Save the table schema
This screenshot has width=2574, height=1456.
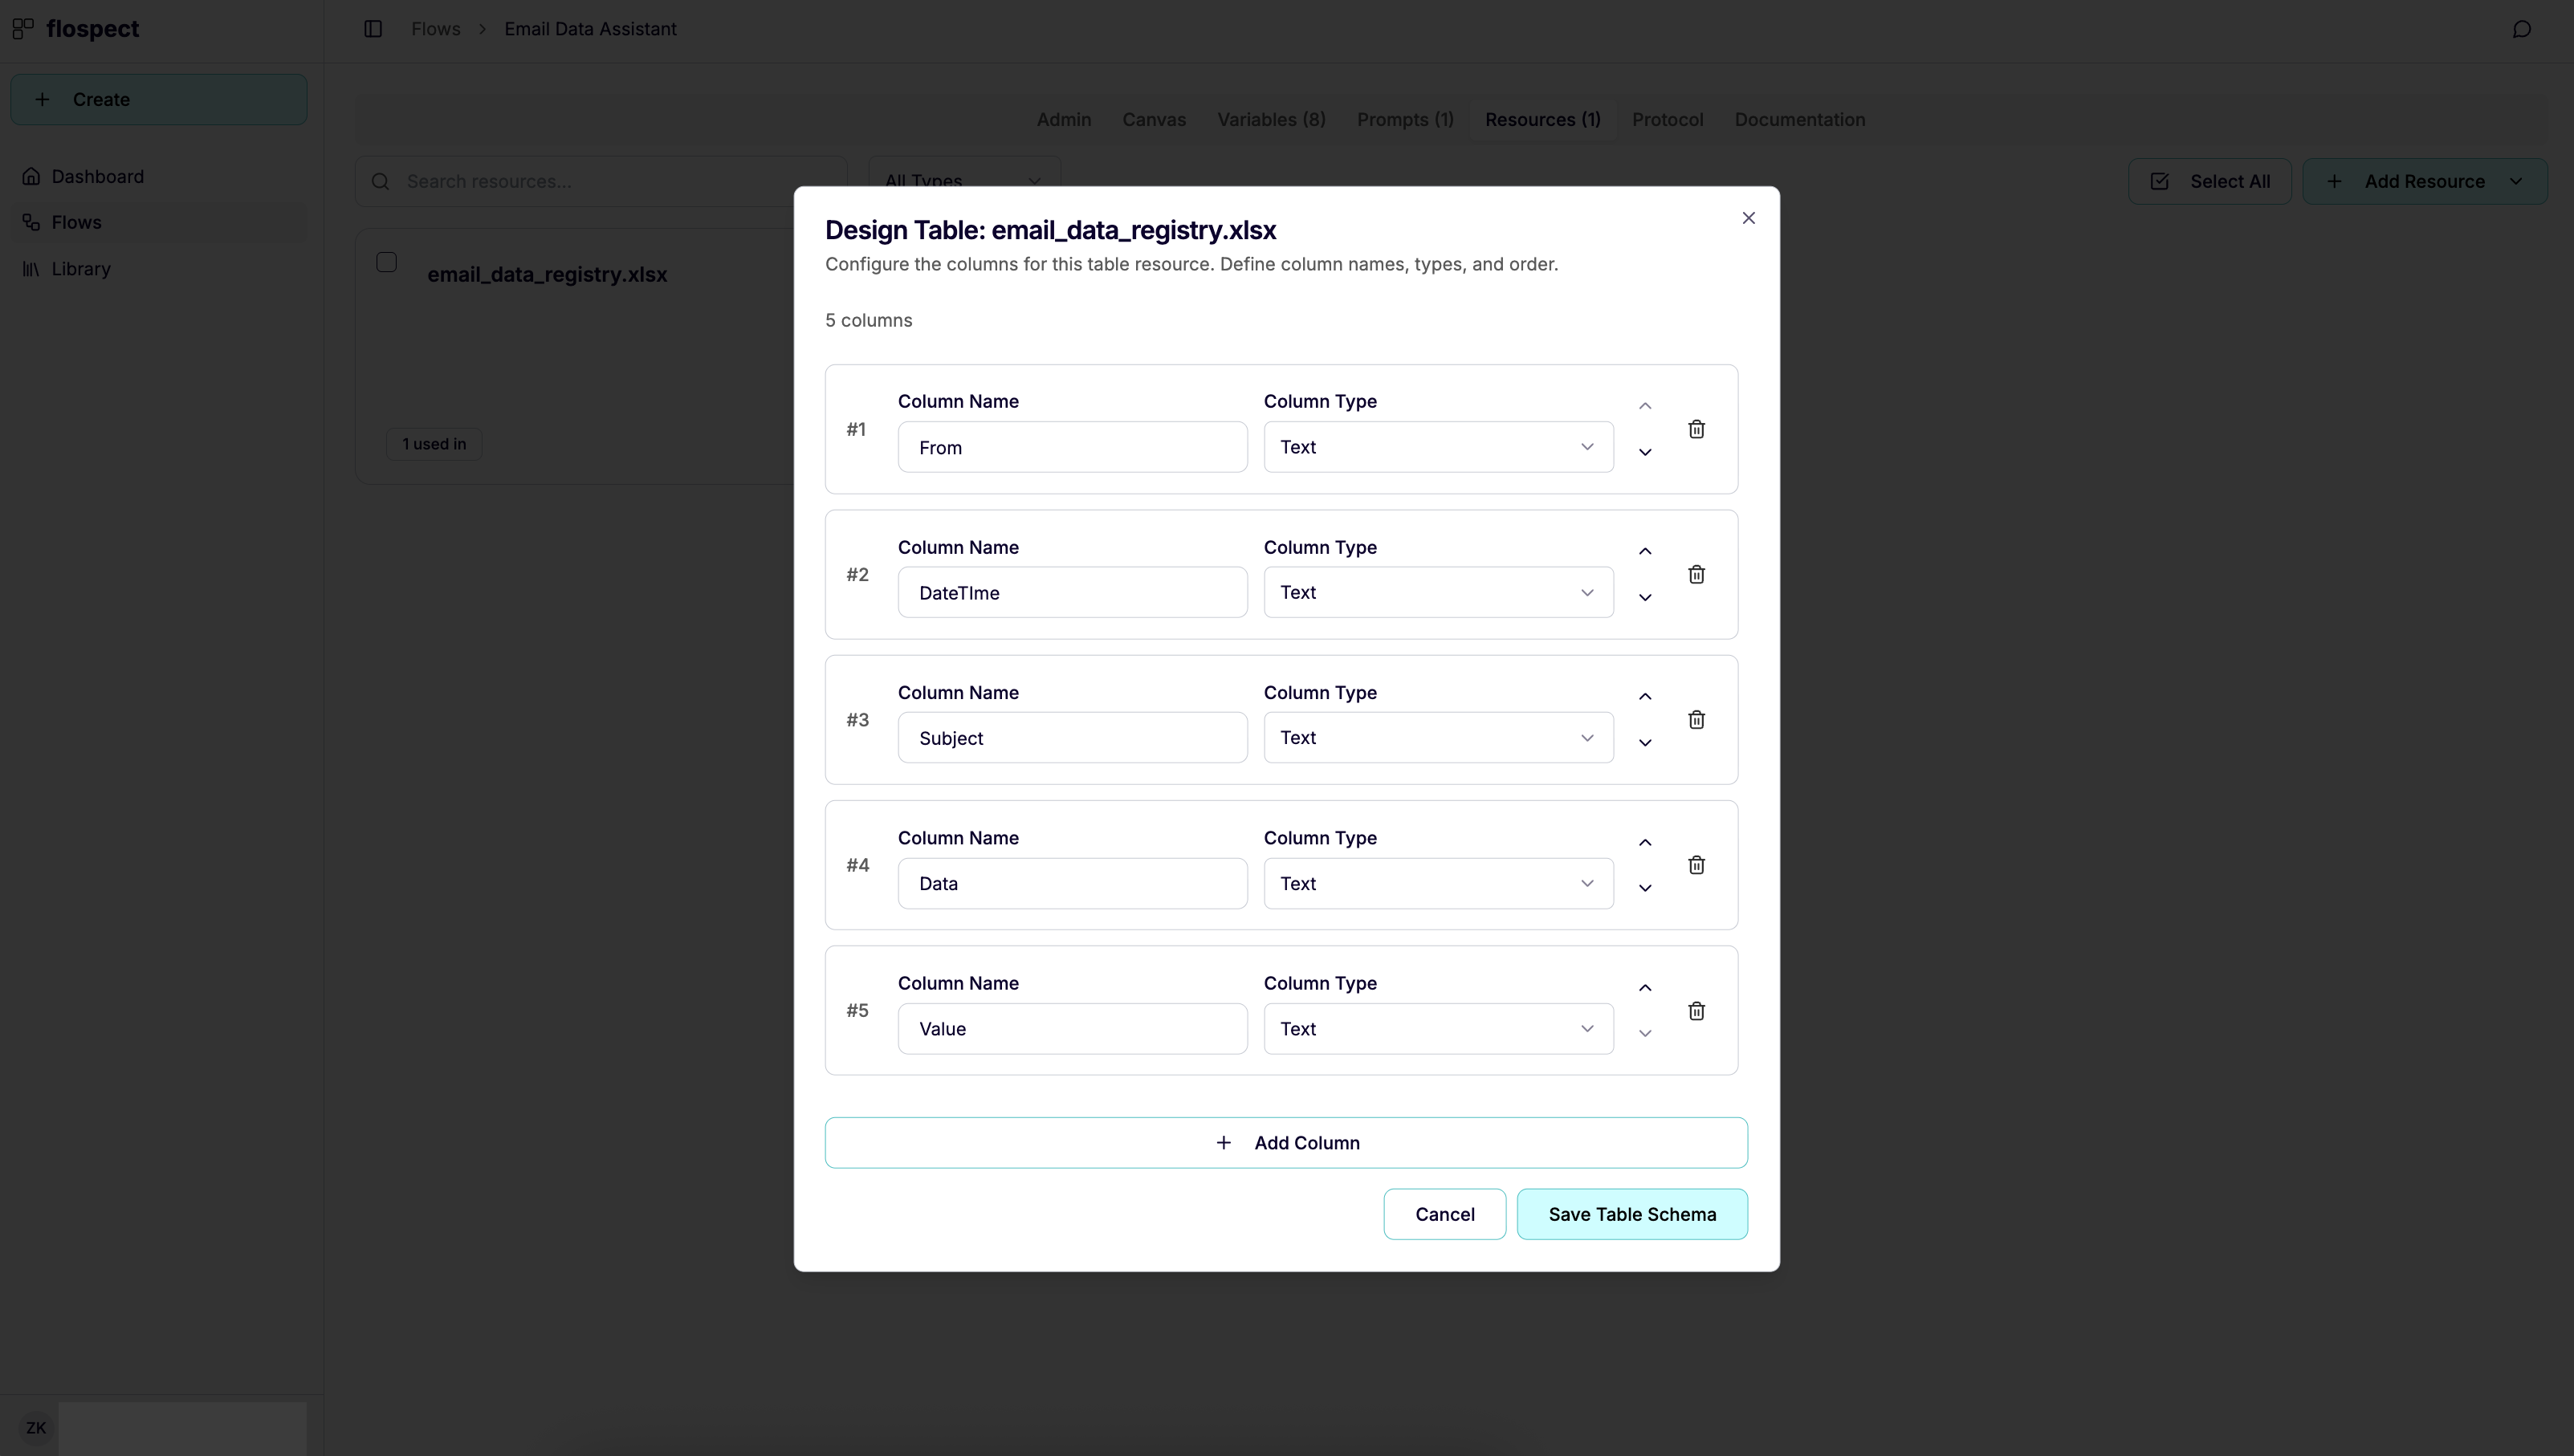1632,1213
